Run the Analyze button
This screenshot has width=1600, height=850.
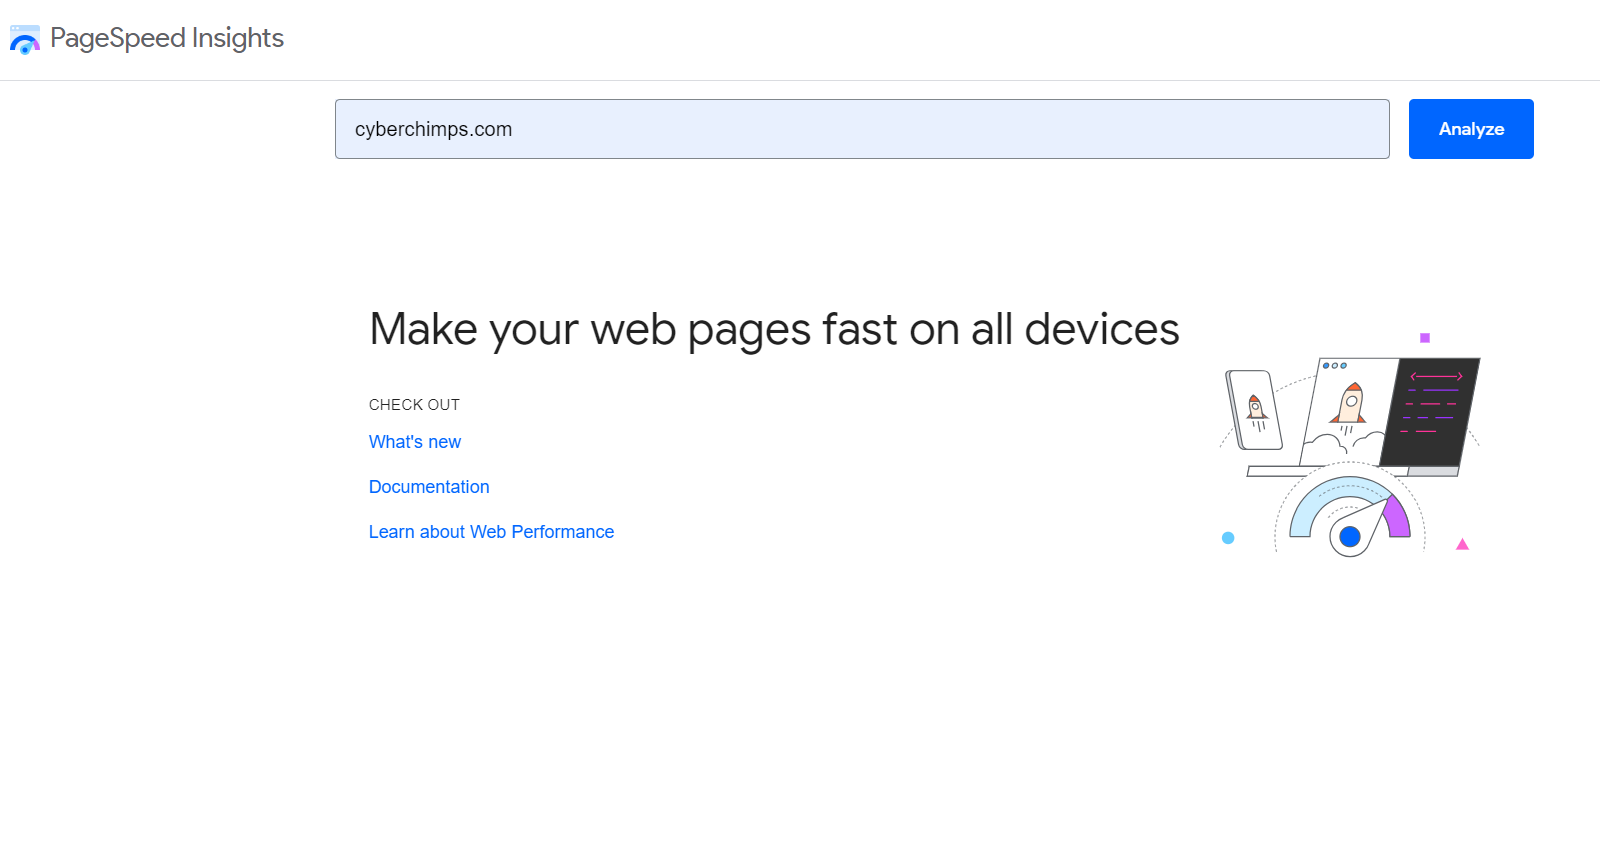(x=1471, y=129)
